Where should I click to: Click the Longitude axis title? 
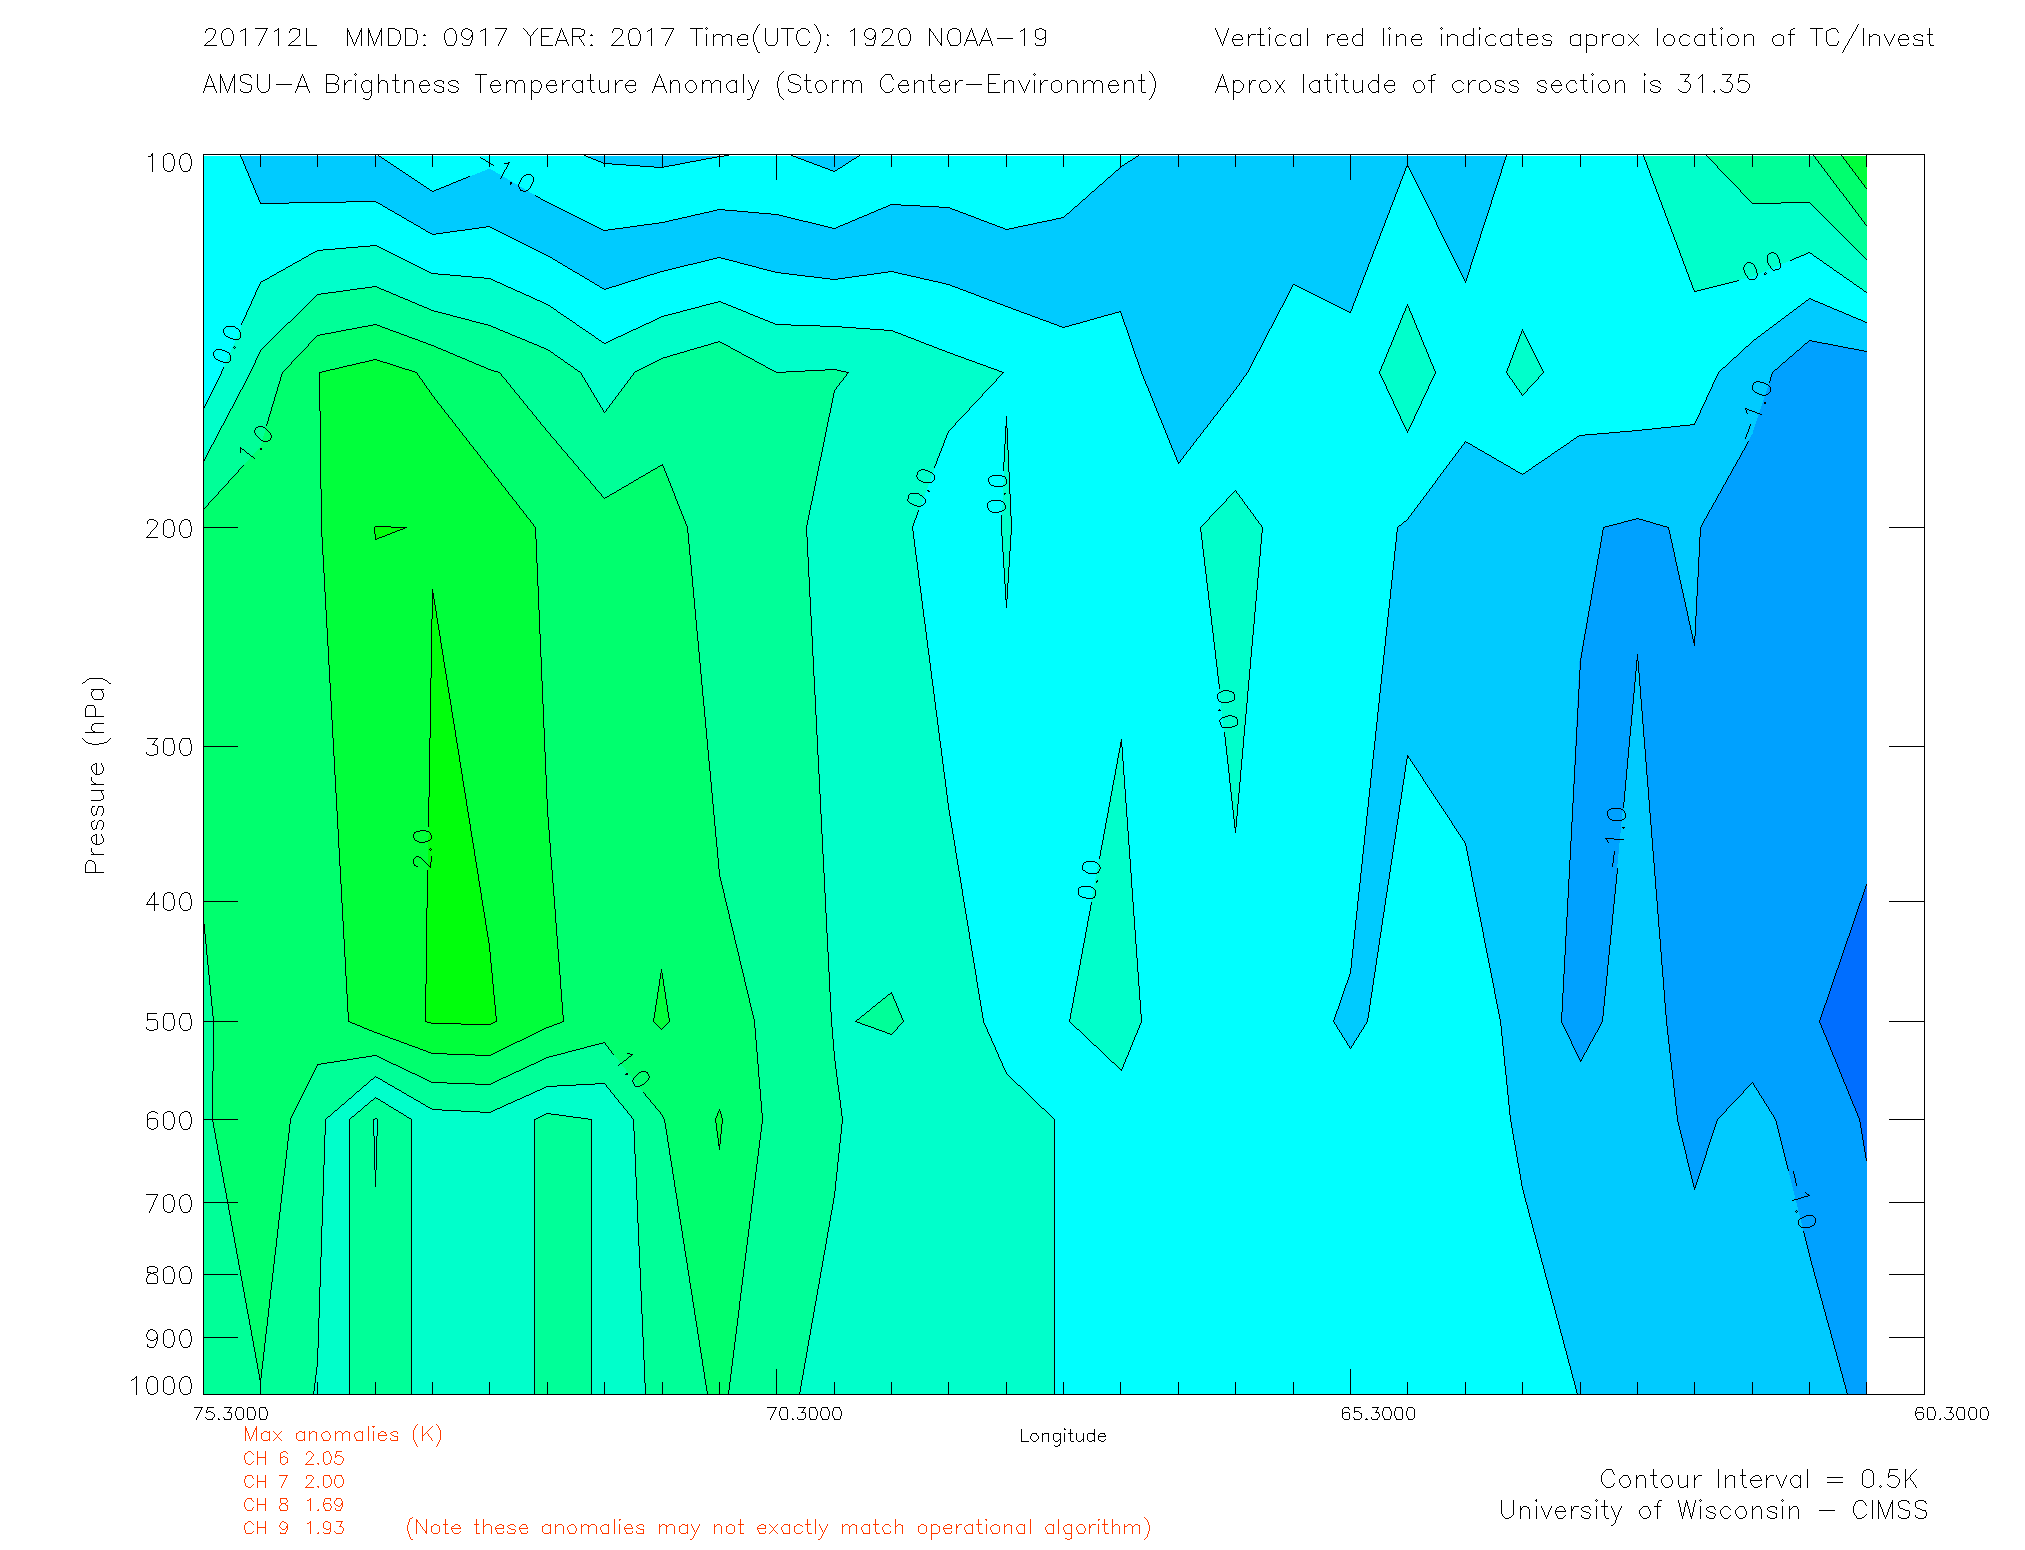[1062, 1436]
